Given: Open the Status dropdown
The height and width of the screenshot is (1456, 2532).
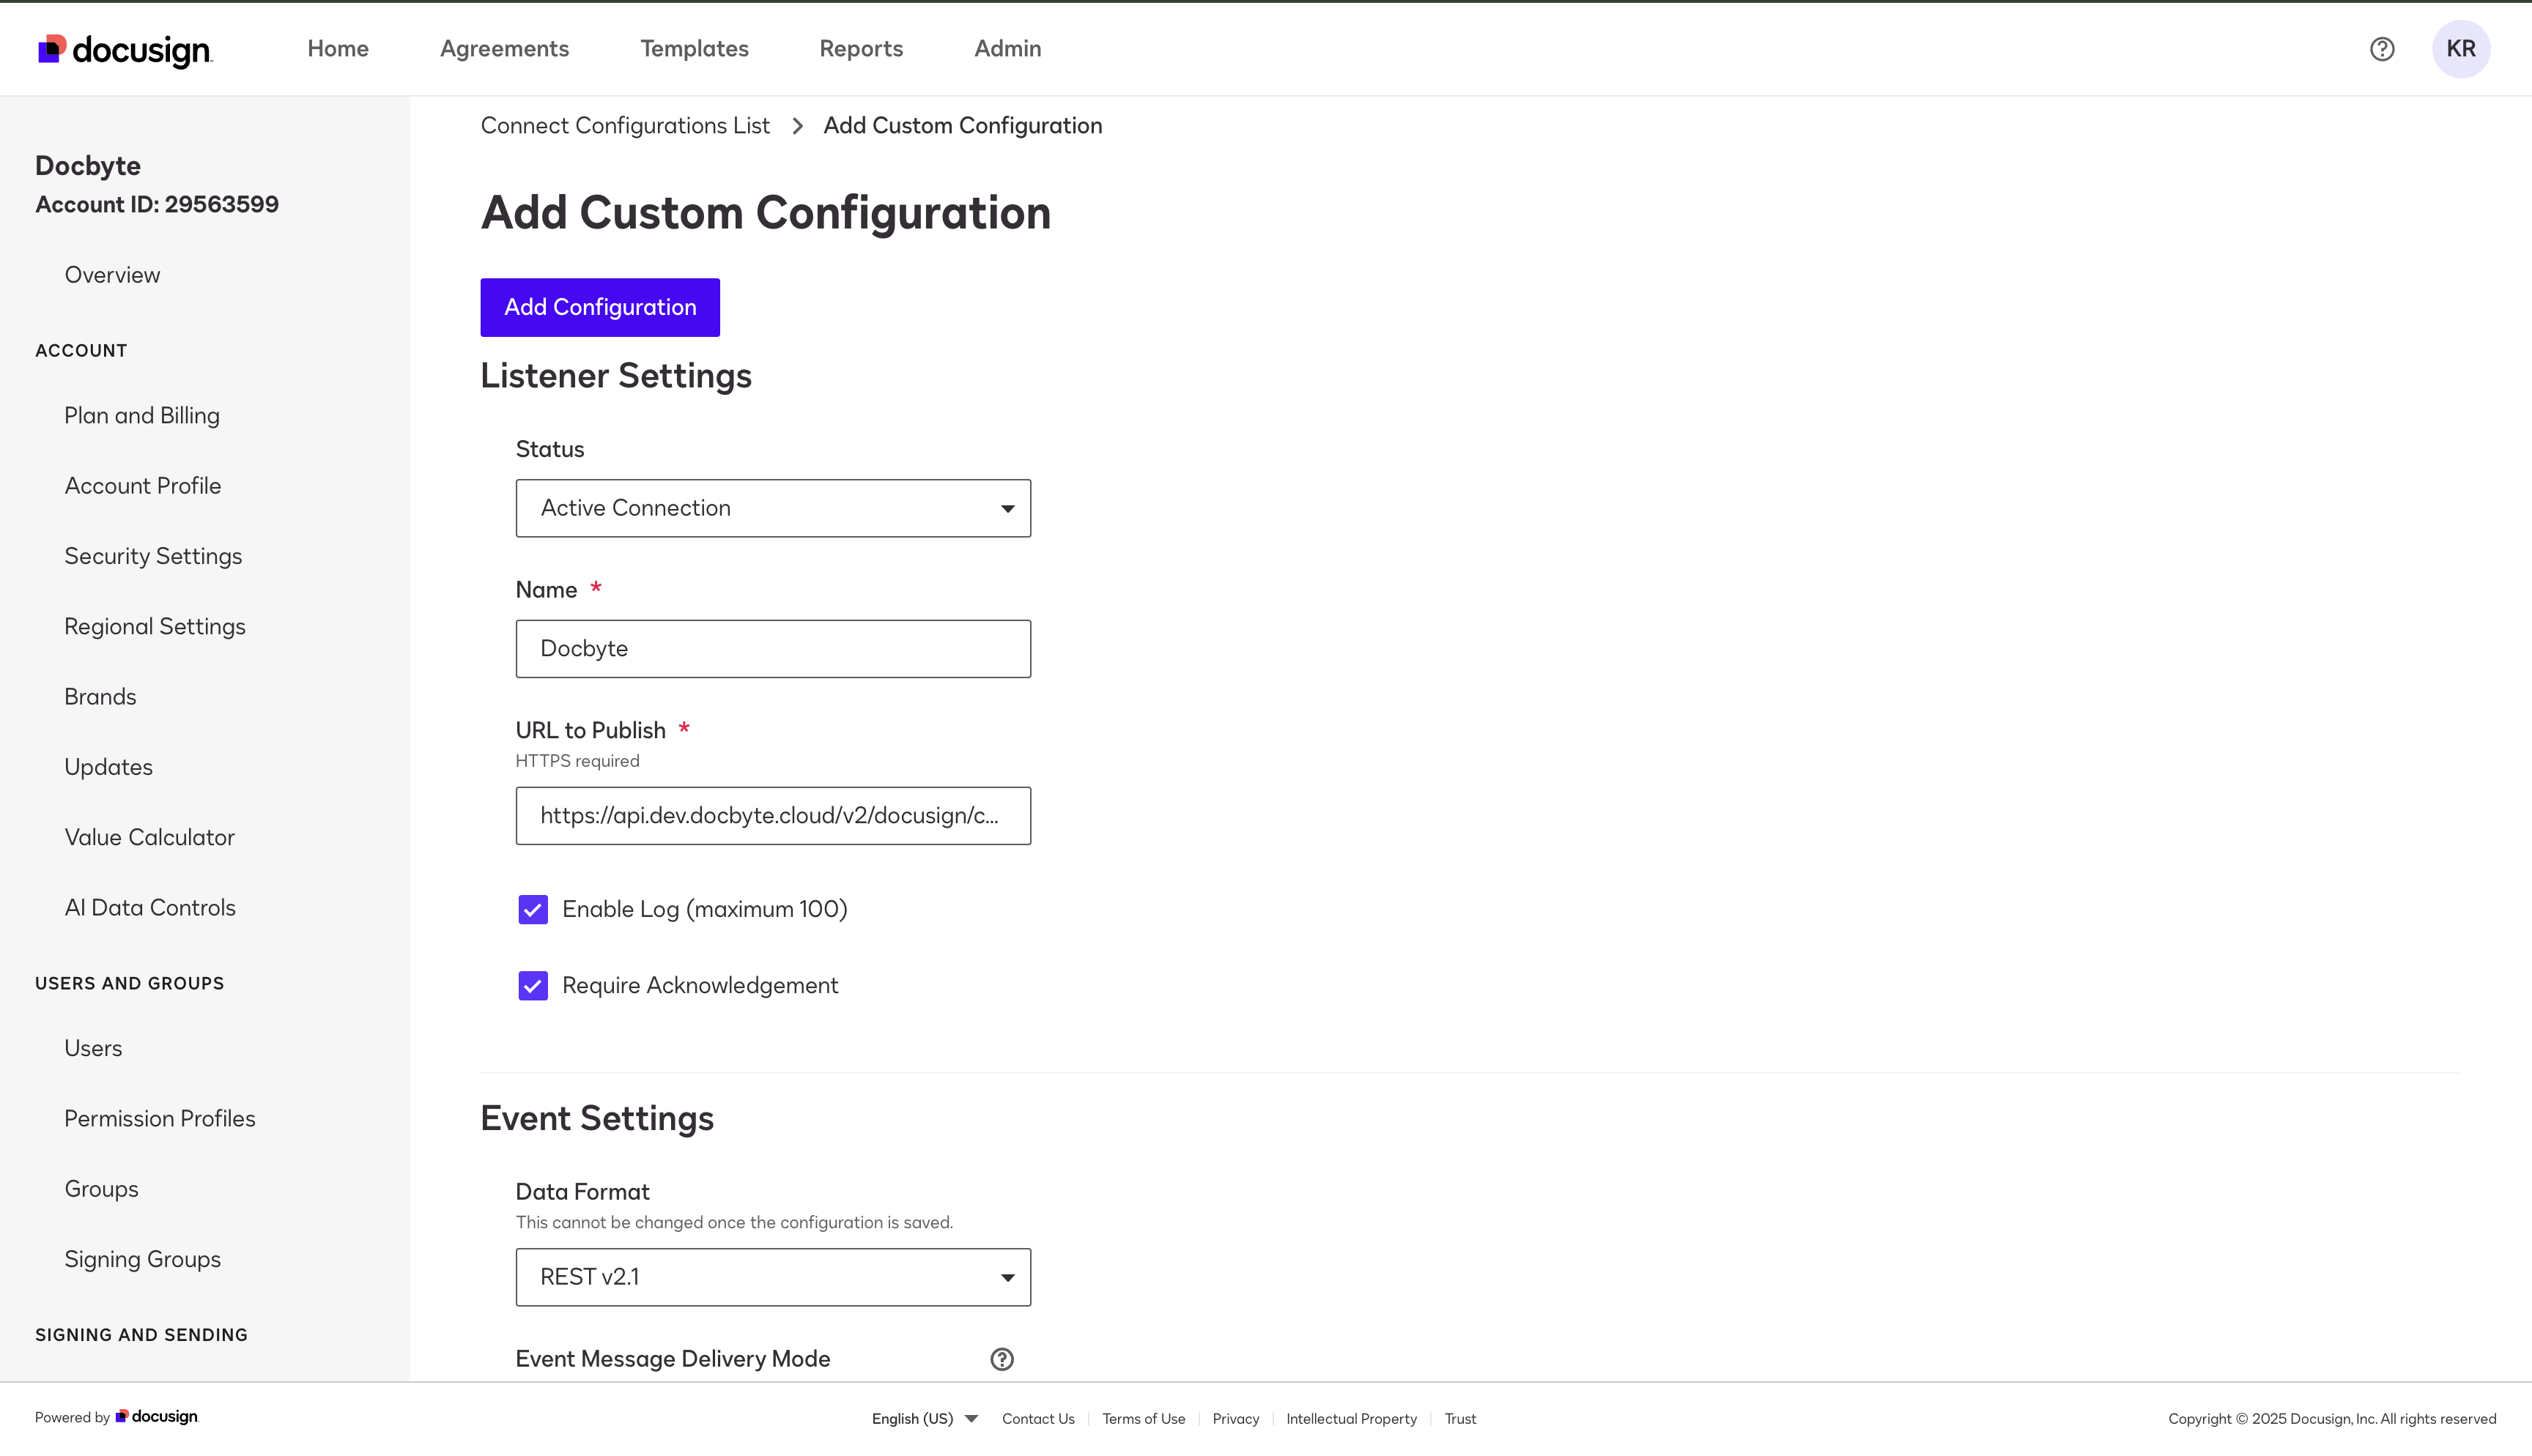Looking at the screenshot, I should coord(773,508).
